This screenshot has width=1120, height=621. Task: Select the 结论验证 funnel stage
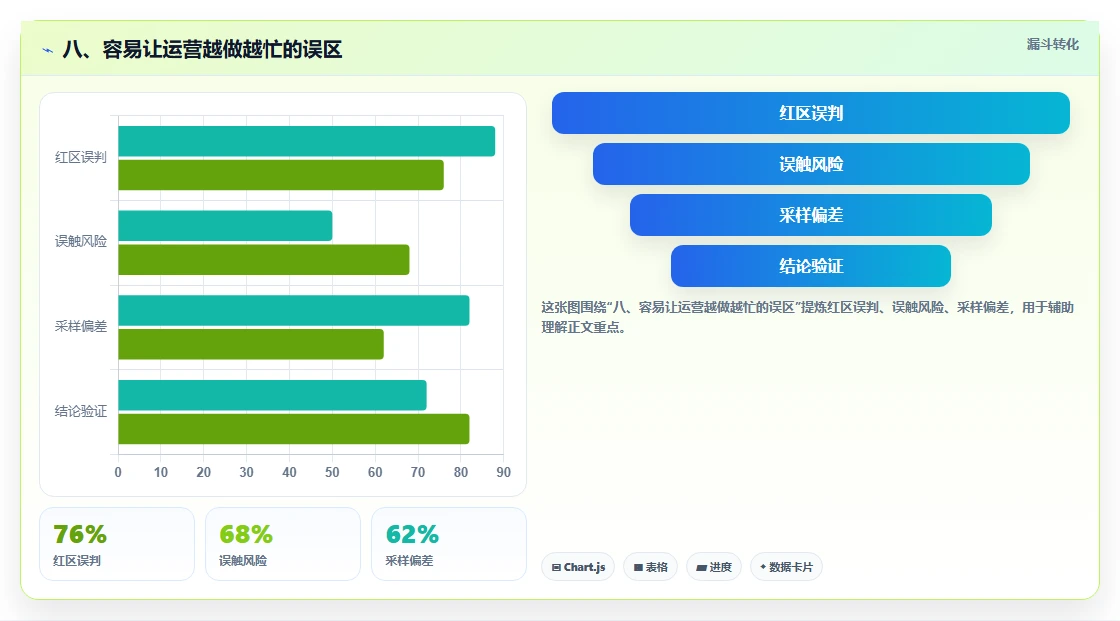click(x=811, y=266)
